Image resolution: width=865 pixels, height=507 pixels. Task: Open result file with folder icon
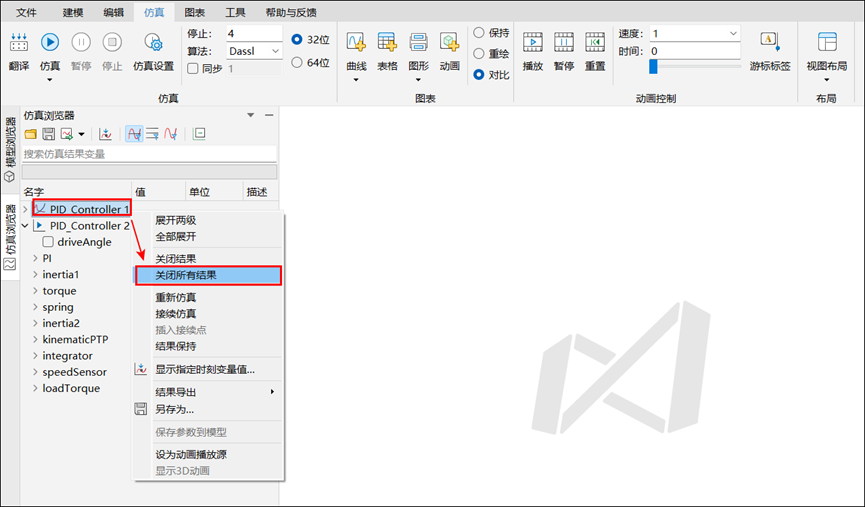click(31, 134)
